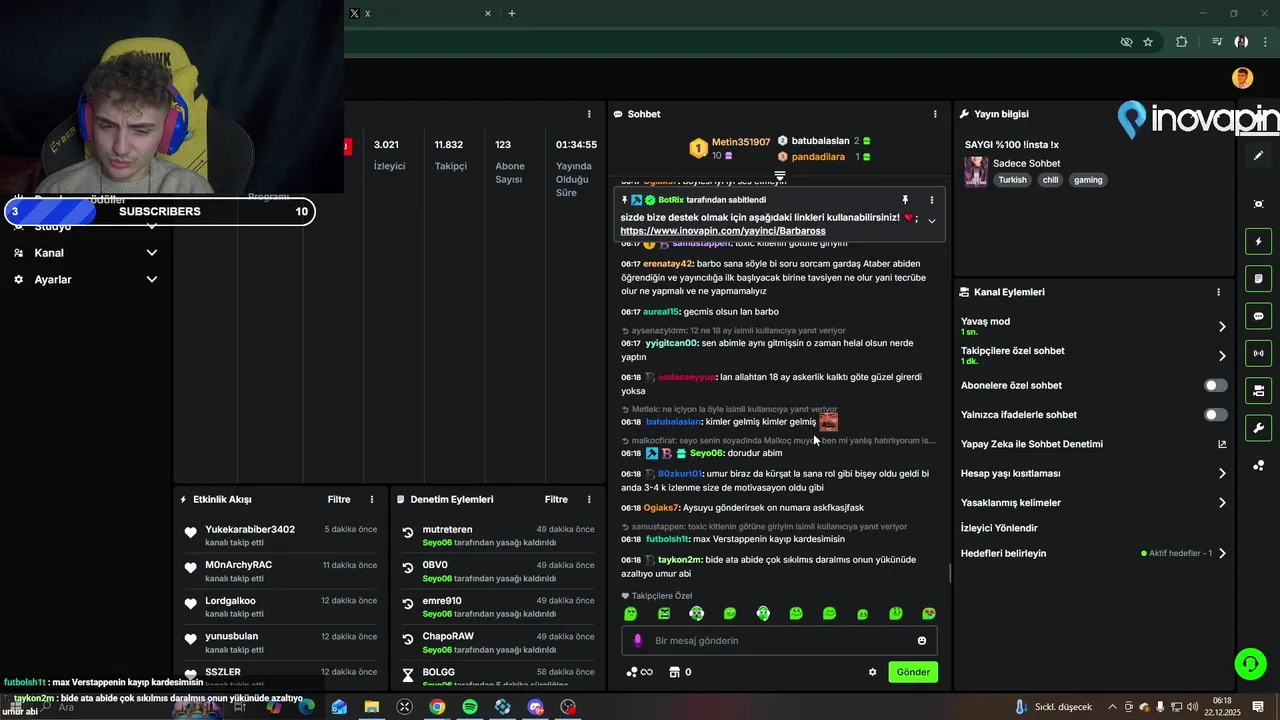
Task: Click the chill stream tag
Action: (x=1050, y=180)
